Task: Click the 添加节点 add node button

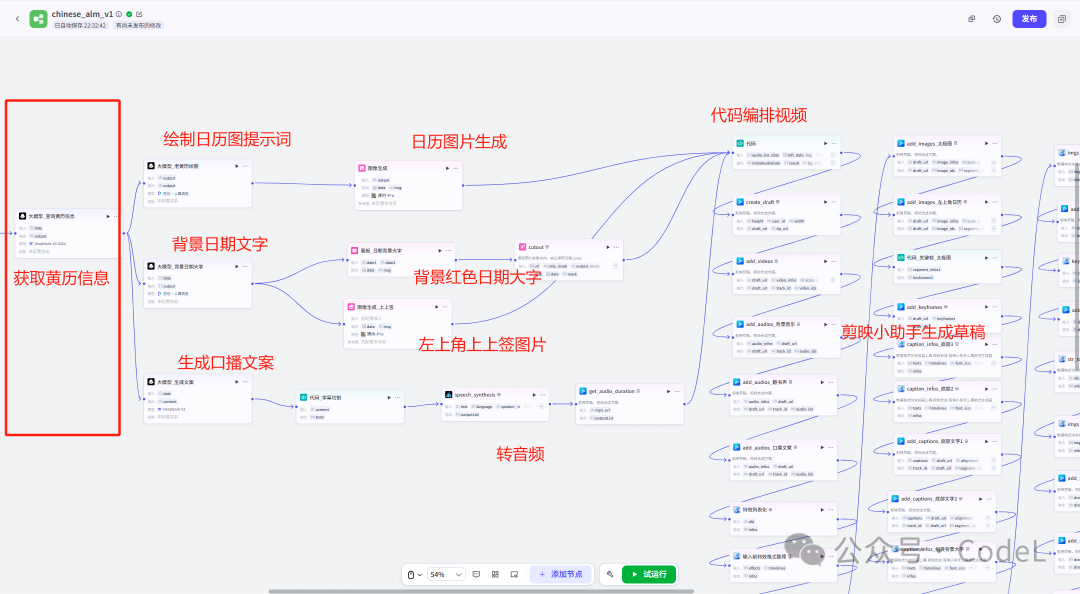Action: coord(561,574)
